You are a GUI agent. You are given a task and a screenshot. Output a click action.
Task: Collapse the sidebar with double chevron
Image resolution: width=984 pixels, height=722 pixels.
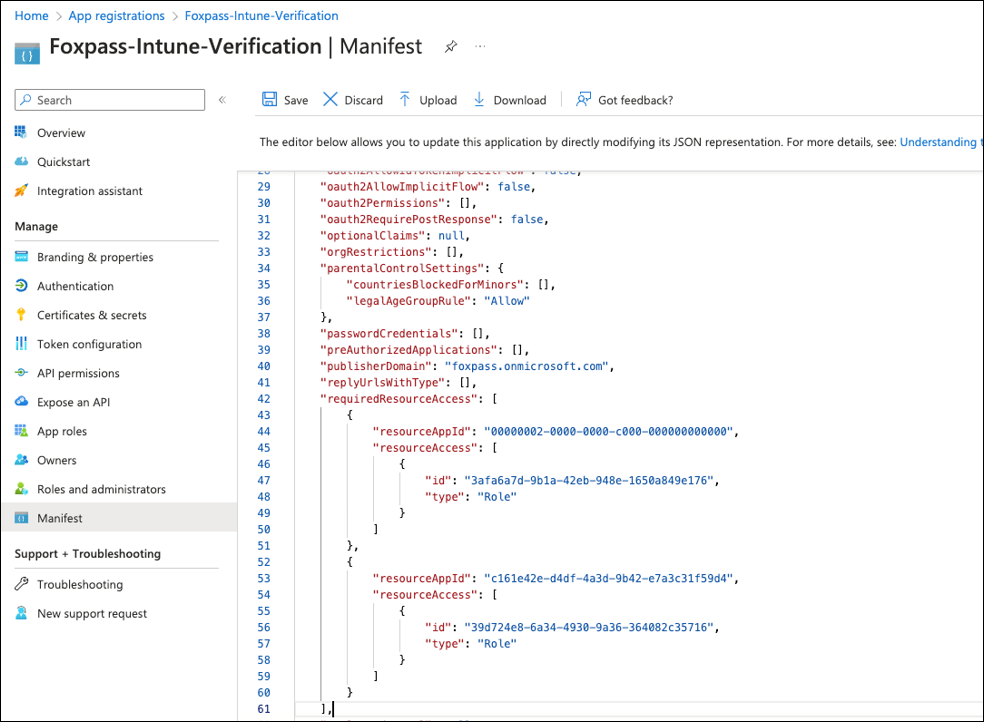[x=222, y=100]
